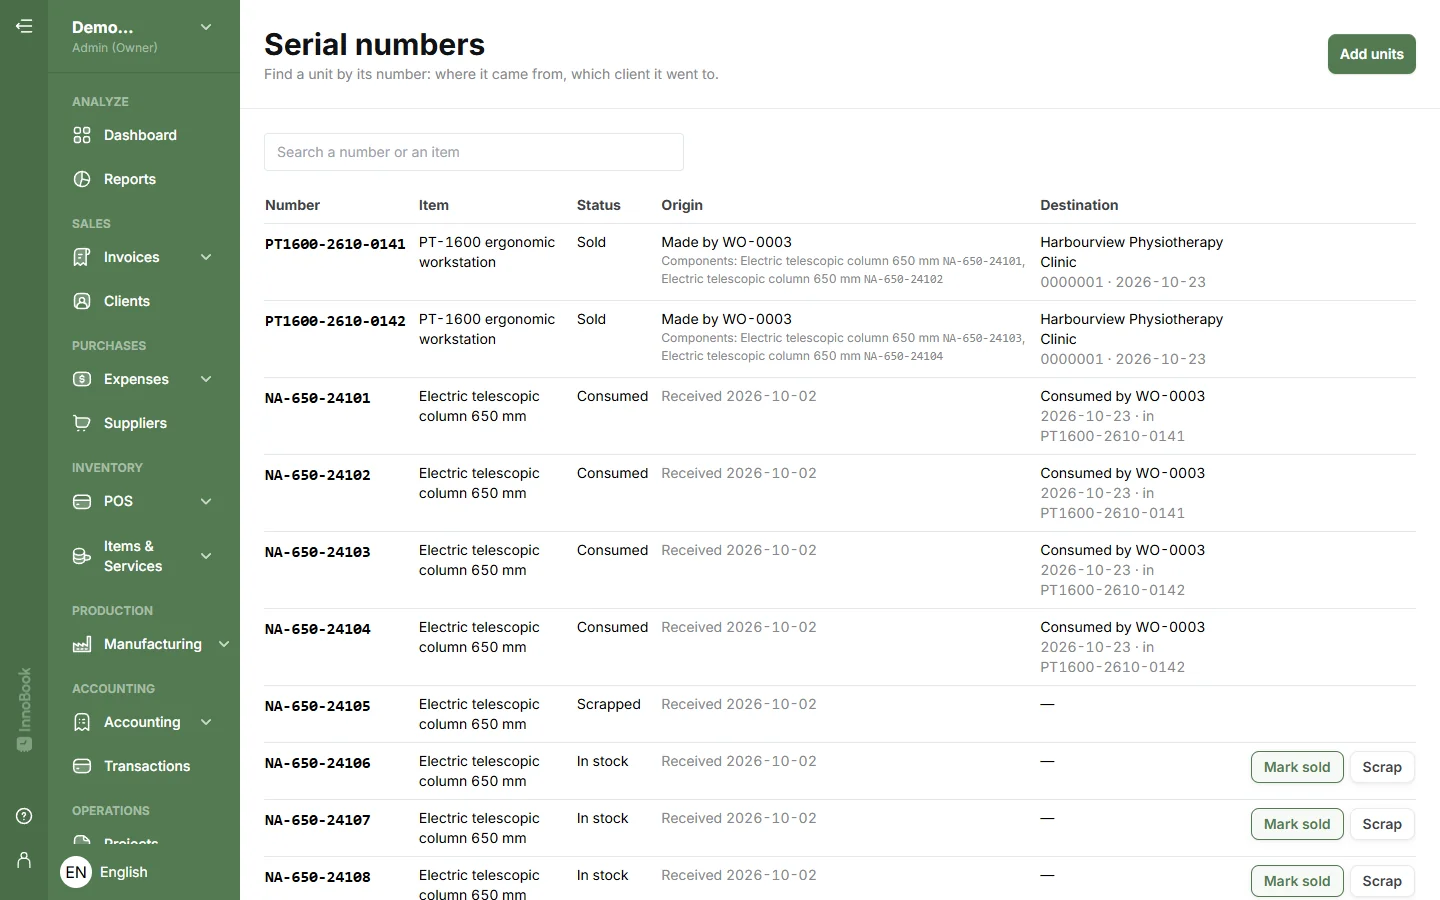
Task: Open the user profile icon
Action: (24, 860)
